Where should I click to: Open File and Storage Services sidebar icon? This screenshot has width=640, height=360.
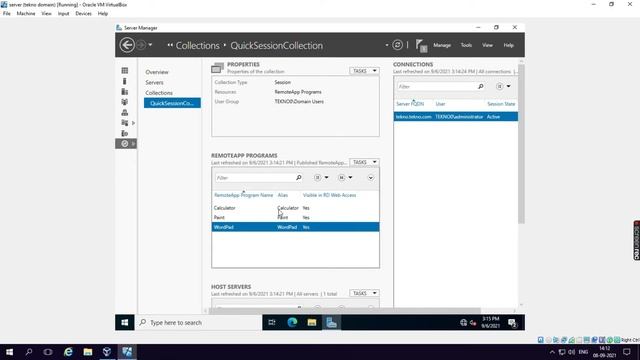125,123
